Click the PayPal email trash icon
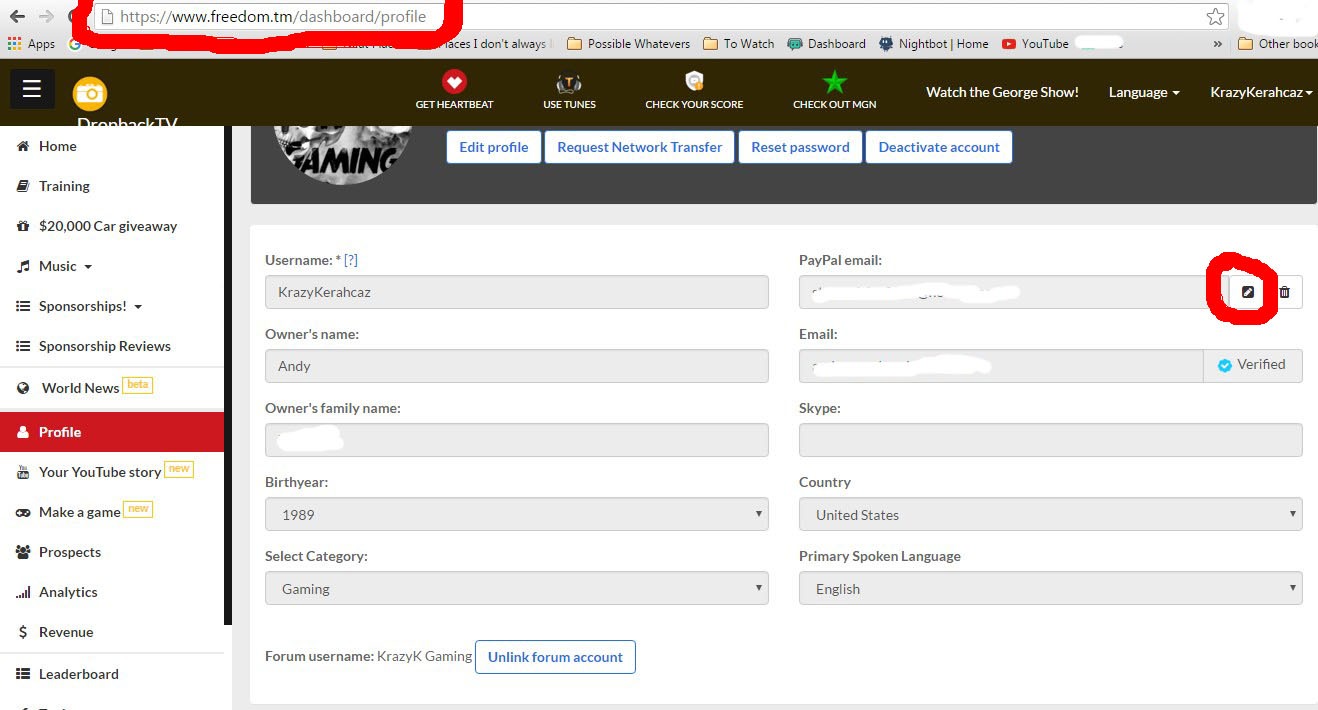 [x=1285, y=292]
